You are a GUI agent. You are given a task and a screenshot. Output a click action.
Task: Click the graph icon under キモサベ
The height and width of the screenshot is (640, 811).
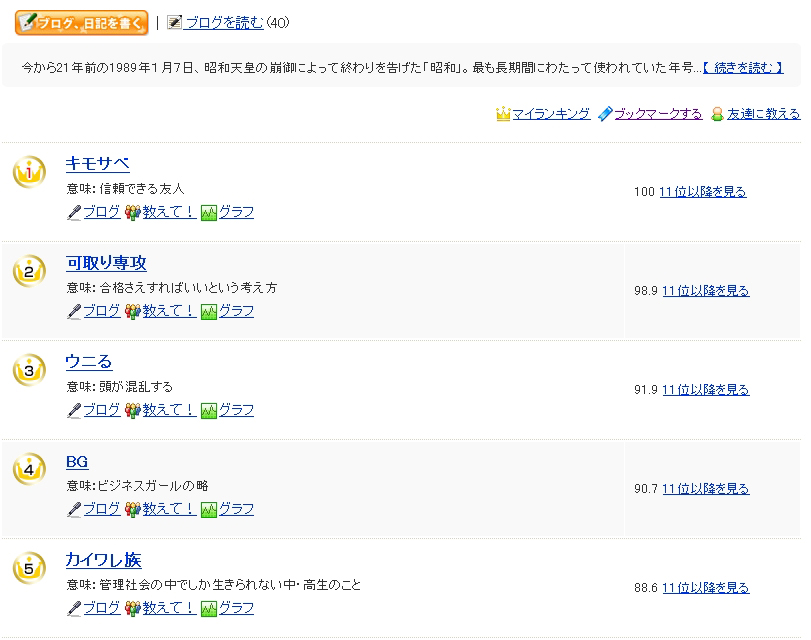click(x=209, y=212)
